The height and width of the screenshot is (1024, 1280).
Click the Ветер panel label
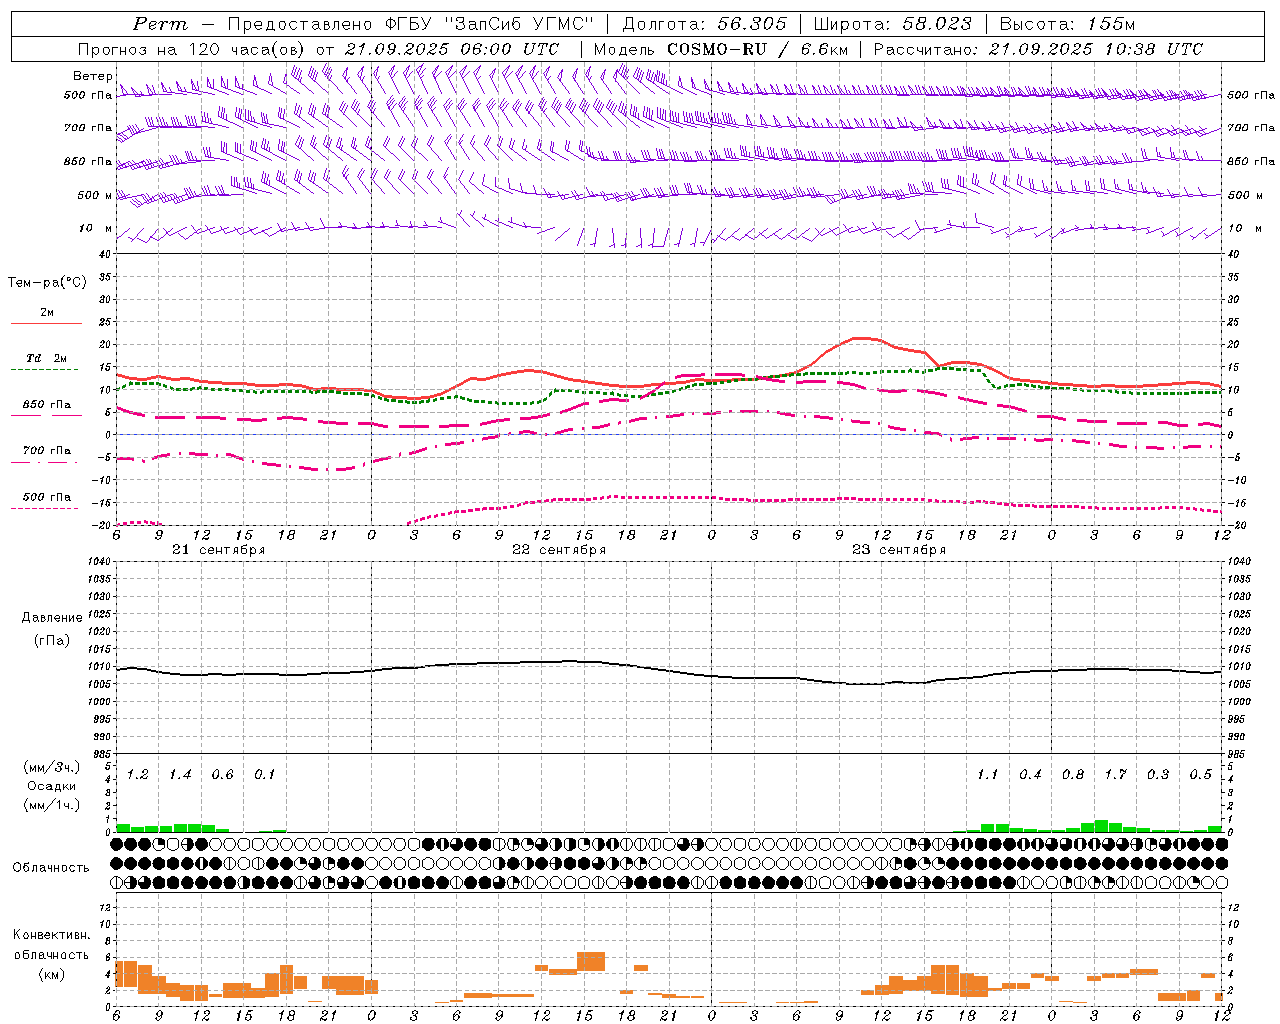[93, 76]
